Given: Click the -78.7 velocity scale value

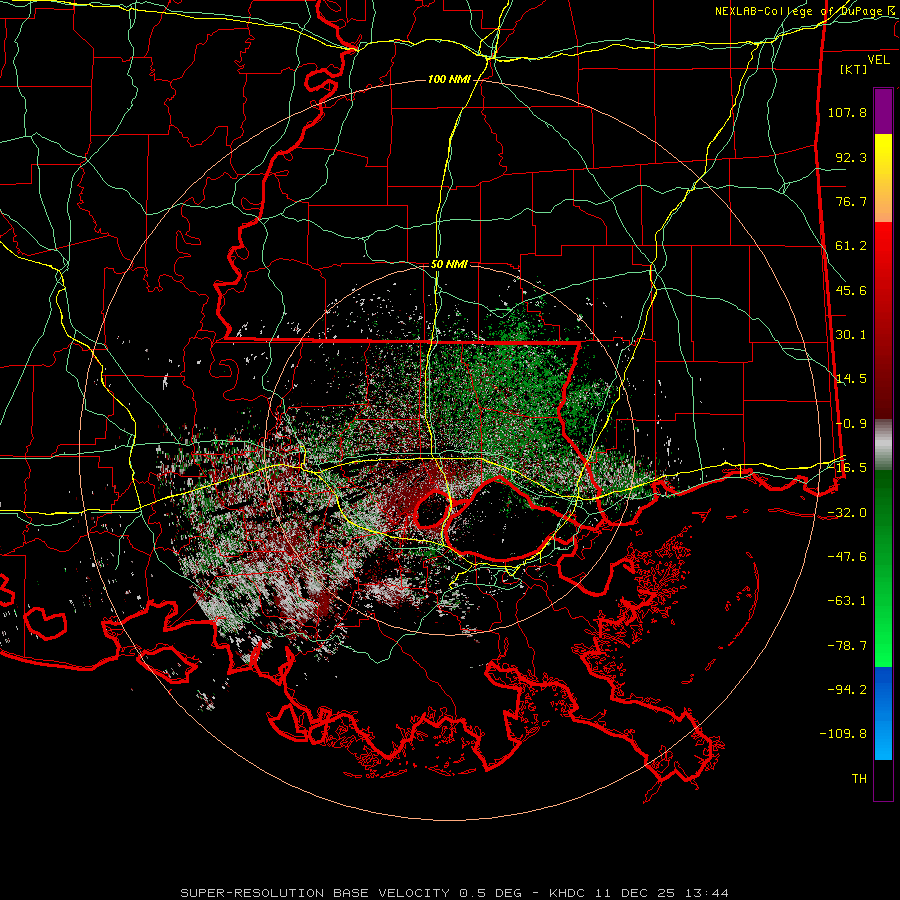Looking at the screenshot, I should pos(847,646).
